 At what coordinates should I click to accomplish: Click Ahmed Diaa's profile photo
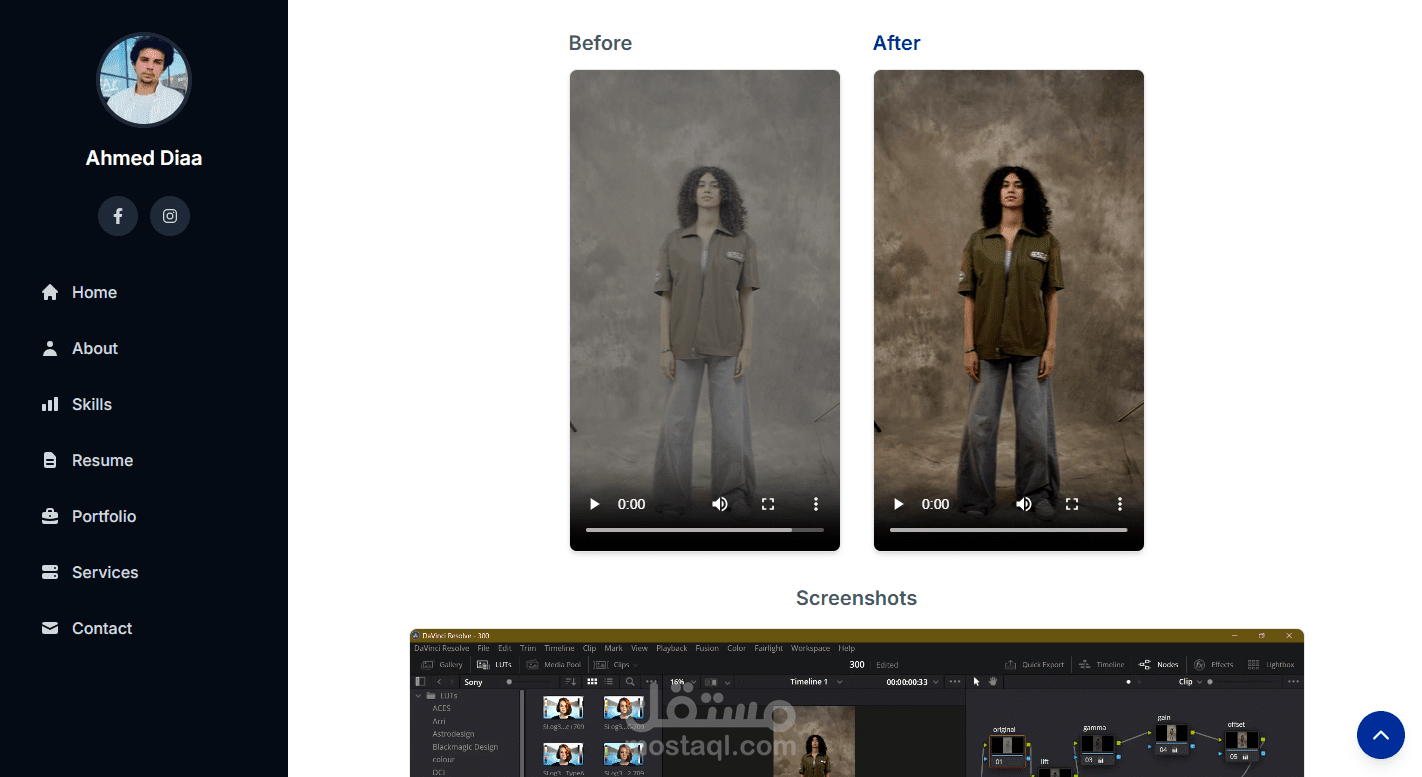(x=144, y=80)
